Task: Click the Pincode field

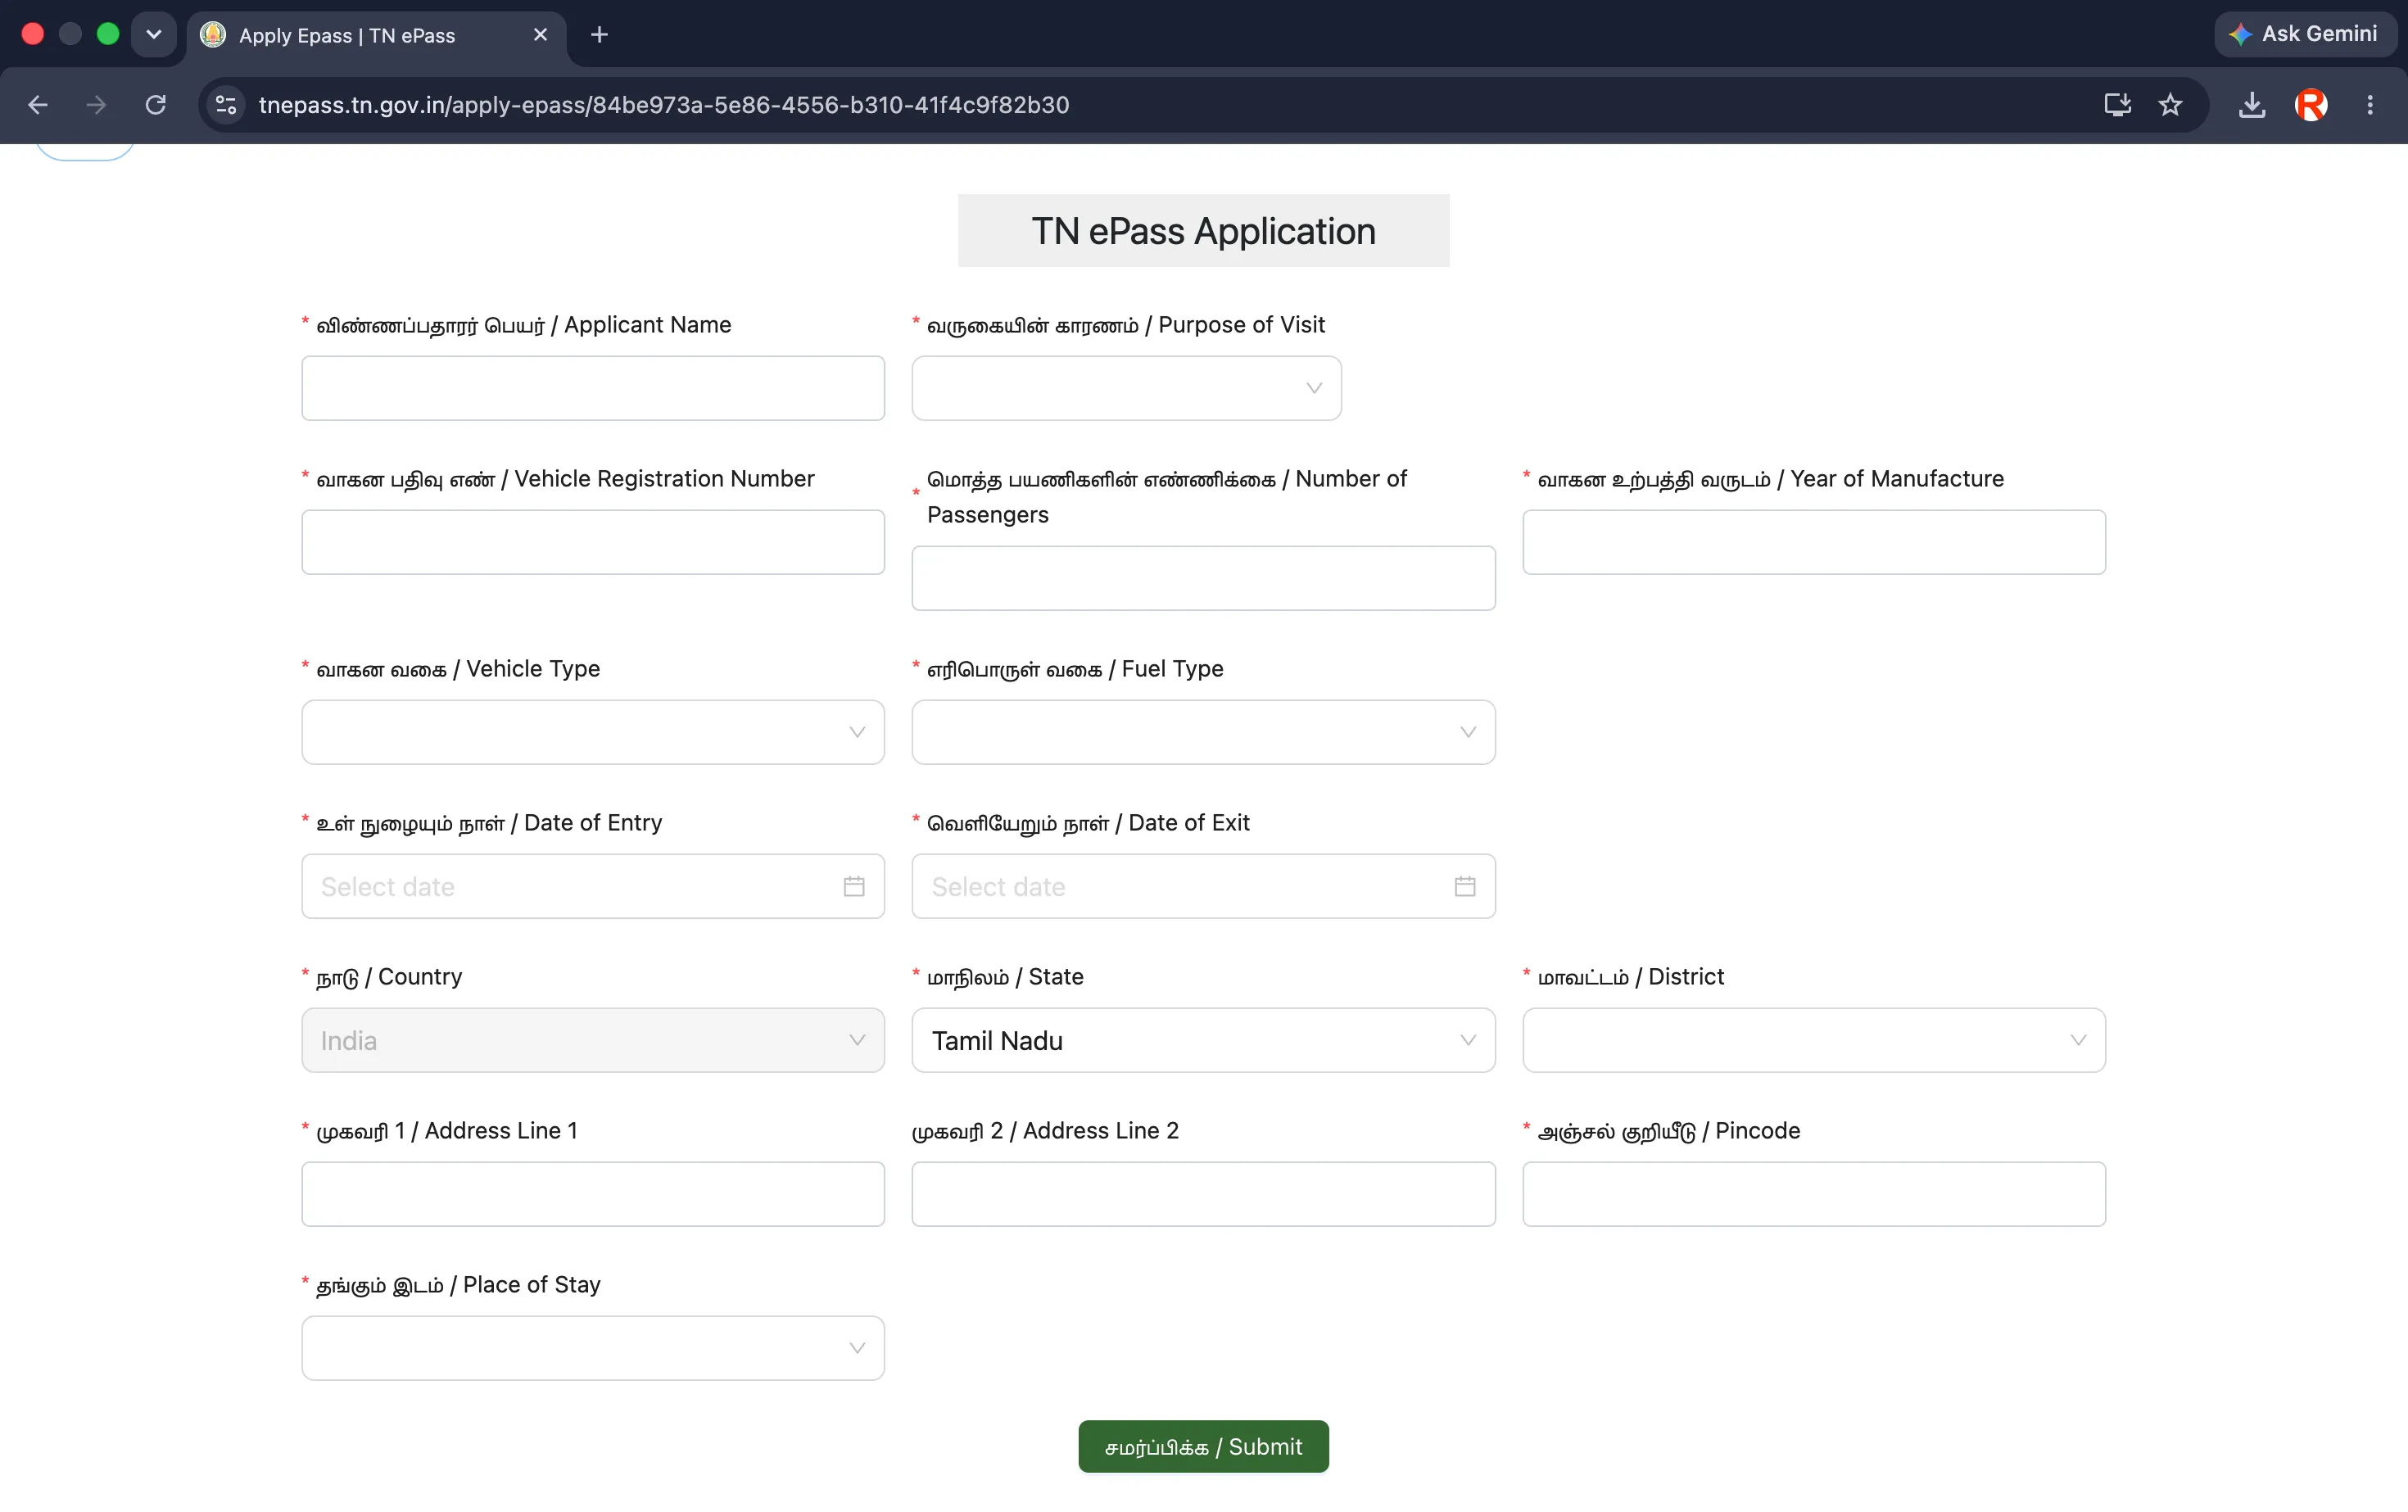Action: tap(1814, 1194)
